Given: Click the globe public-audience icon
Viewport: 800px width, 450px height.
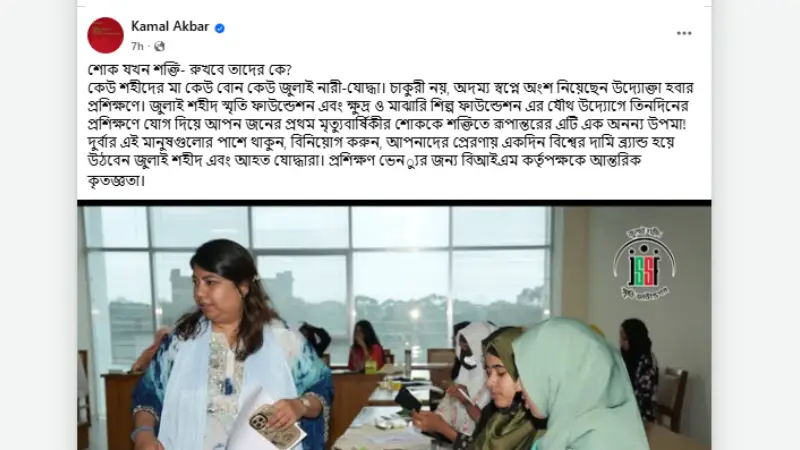Looking at the screenshot, I should [x=160, y=46].
